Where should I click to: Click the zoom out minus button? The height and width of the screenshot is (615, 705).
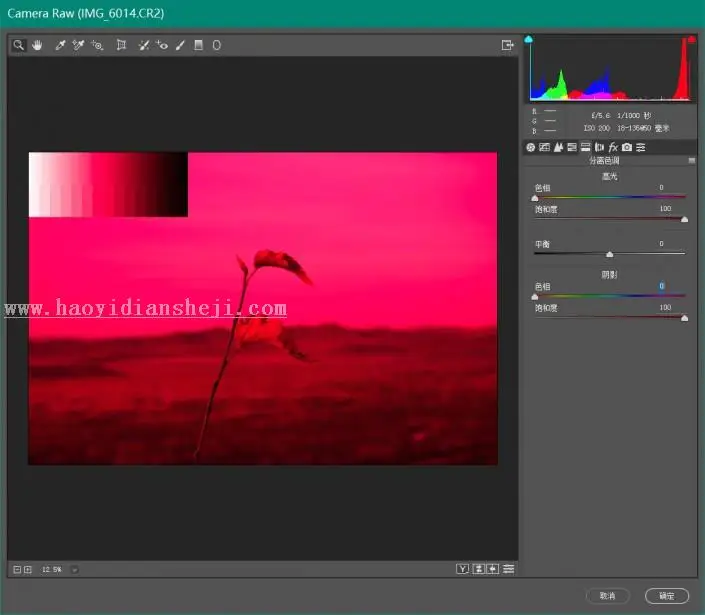pyautogui.click(x=17, y=570)
